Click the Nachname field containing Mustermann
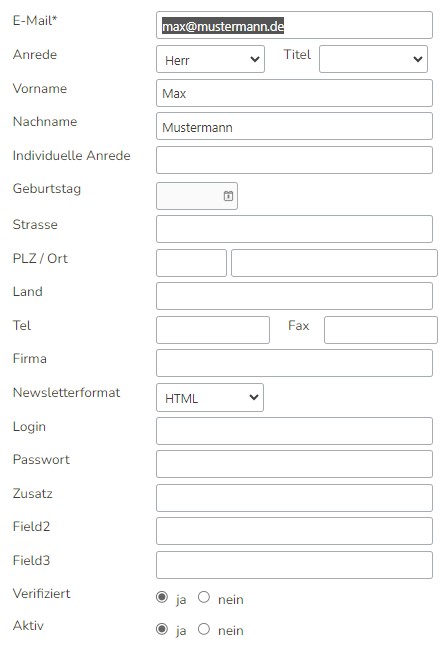The height and width of the screenshot is (652, 445). coord(294,126)
